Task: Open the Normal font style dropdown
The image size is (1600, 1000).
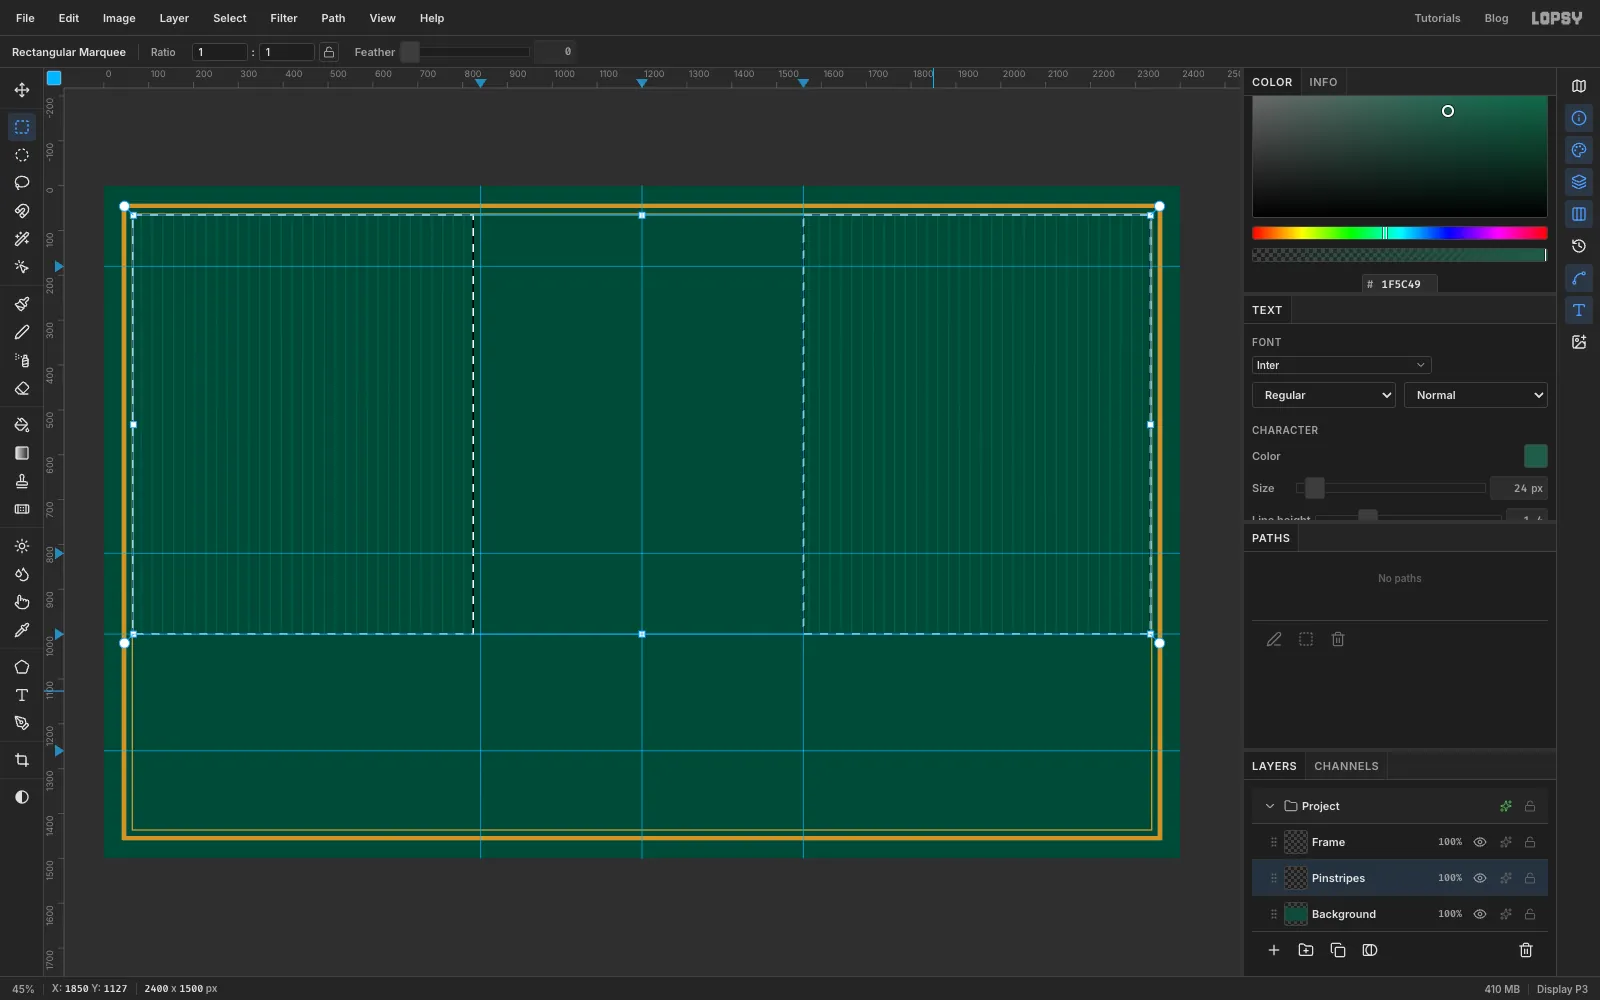Action: point(1475,395)
